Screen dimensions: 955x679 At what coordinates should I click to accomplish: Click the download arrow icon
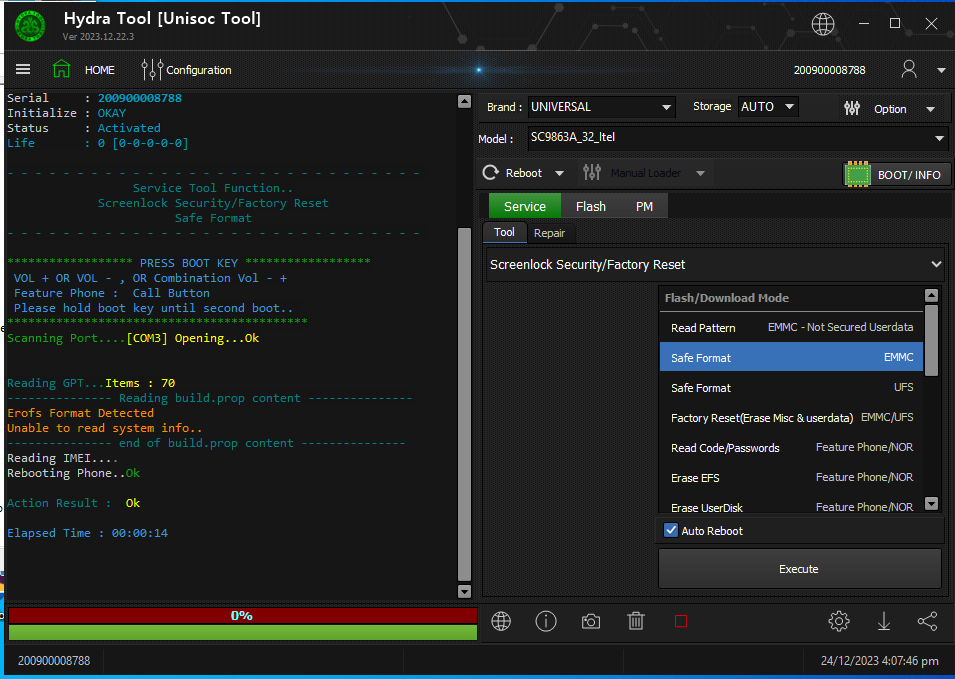coord(884,621)
